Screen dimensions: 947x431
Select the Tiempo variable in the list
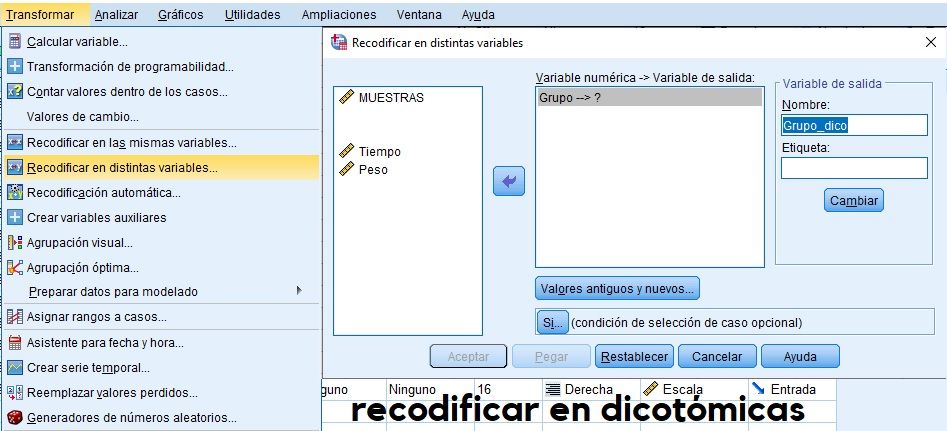point(379,152)
